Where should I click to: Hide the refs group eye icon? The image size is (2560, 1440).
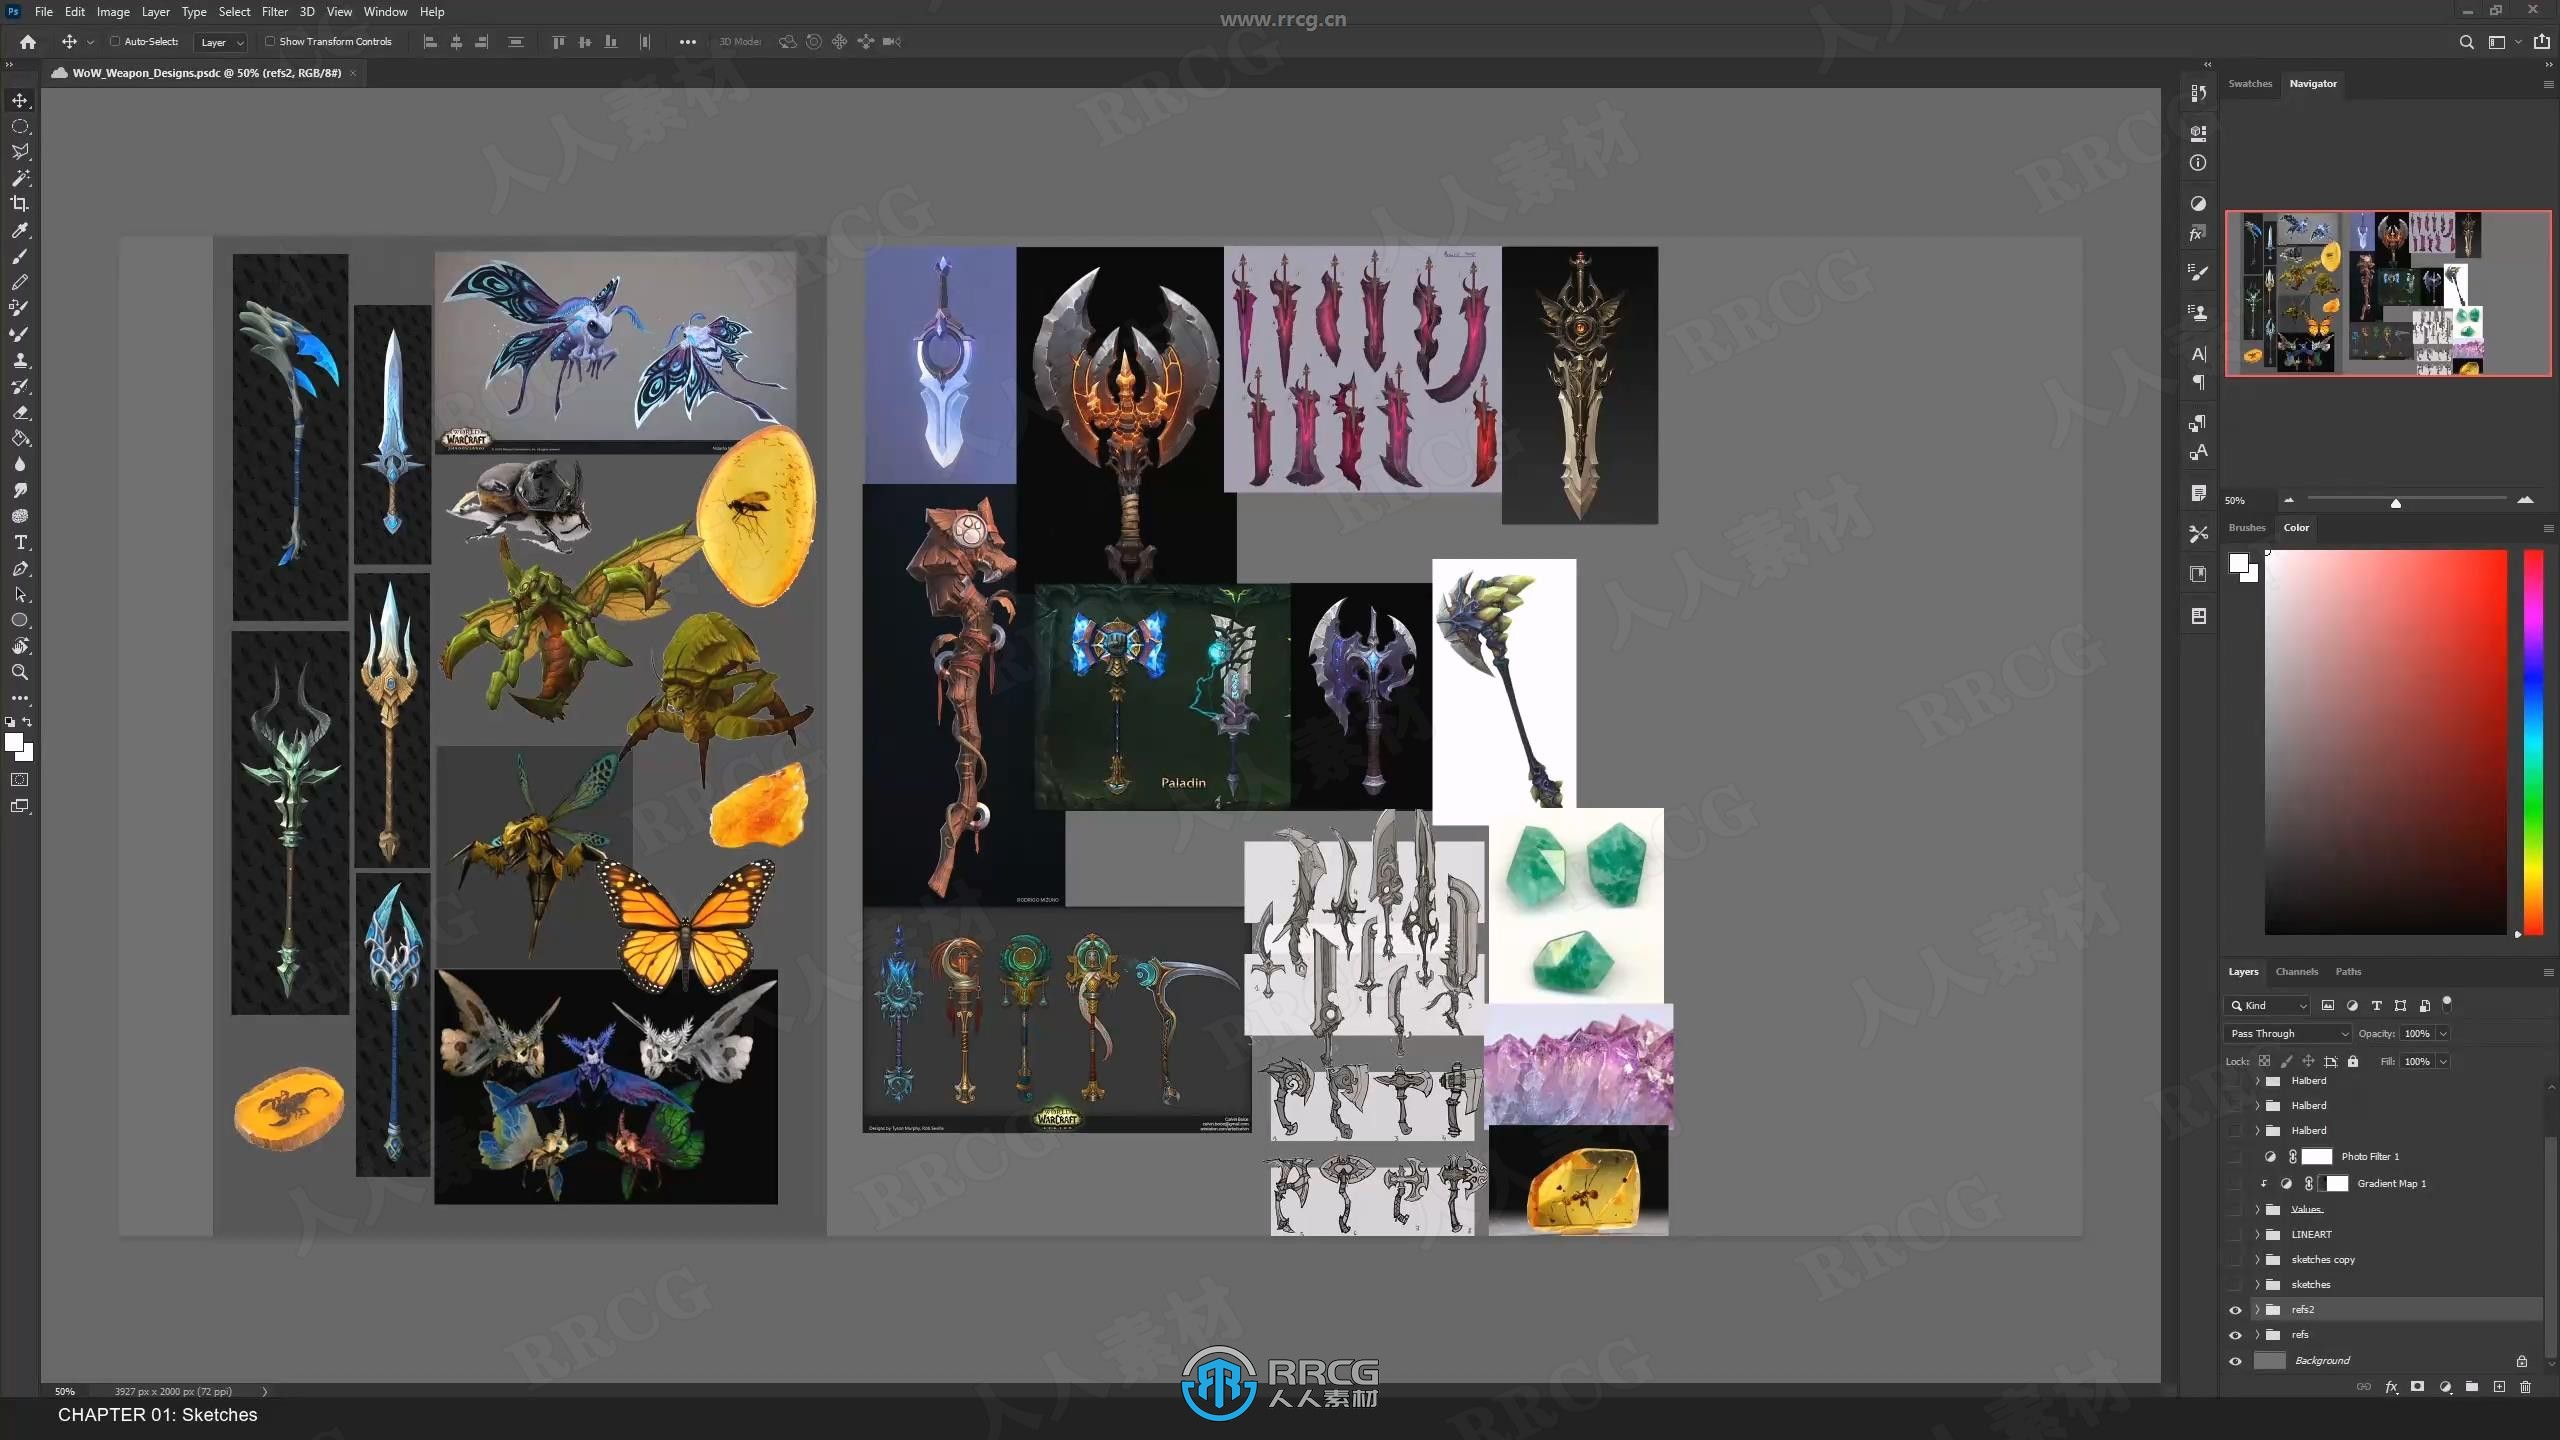2235,1335
